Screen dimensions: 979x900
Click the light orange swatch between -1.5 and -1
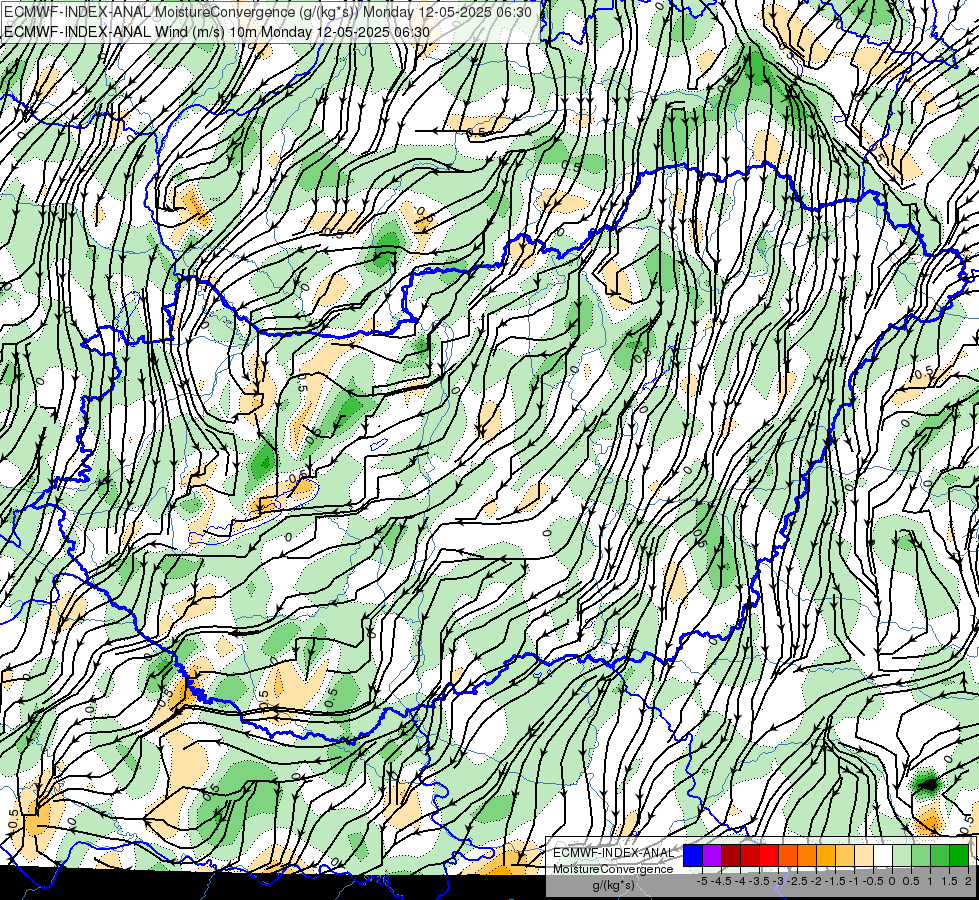click(845, 856)
